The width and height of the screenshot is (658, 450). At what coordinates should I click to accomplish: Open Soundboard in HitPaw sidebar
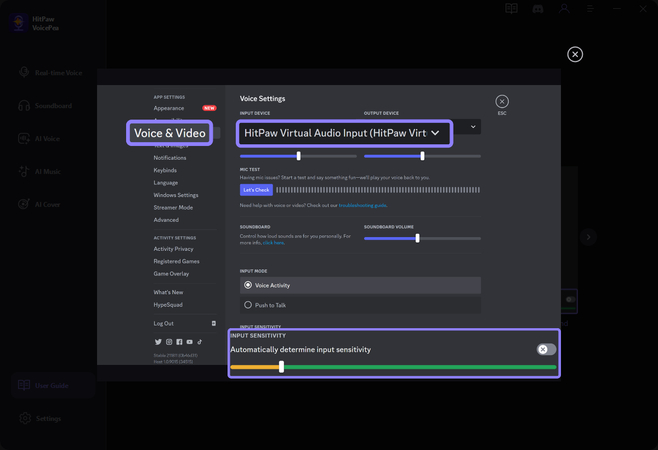45,106
